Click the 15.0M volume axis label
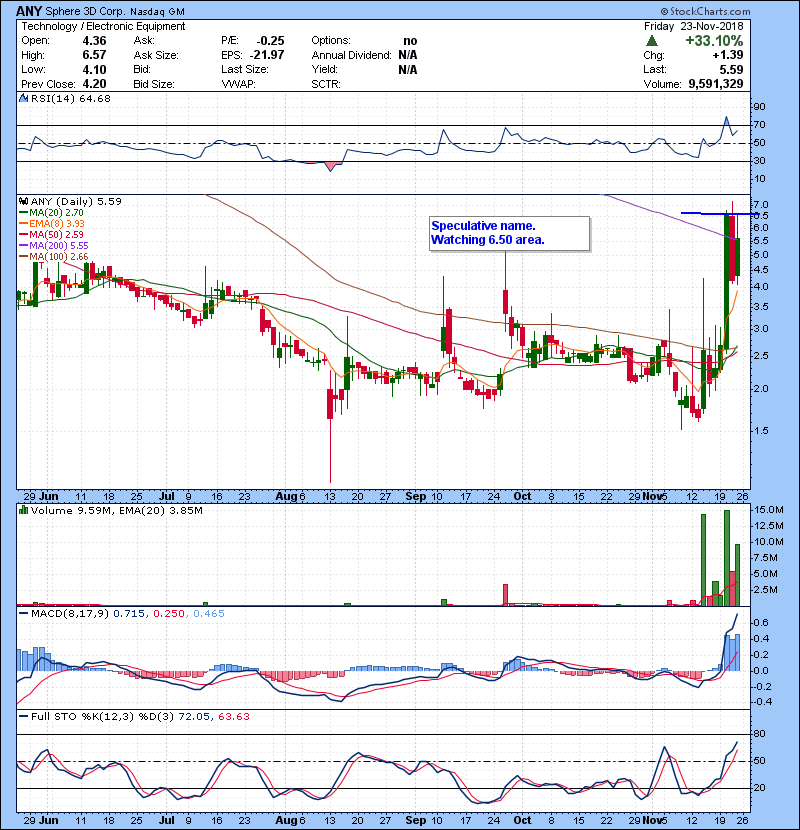The height and width of the screenshot is (830, 800). [768, 510]
